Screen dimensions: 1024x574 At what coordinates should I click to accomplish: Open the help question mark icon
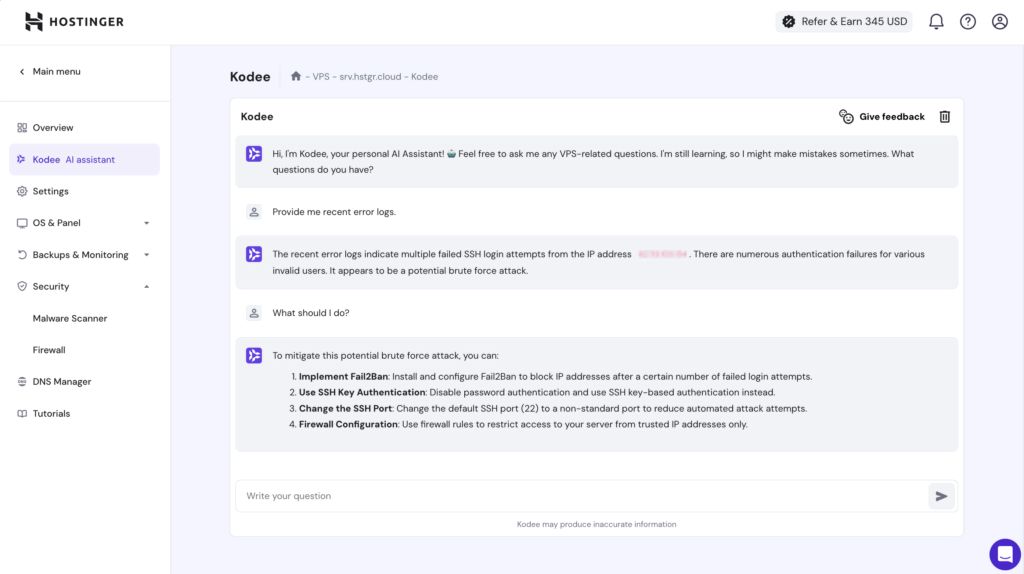coord(968,21)
